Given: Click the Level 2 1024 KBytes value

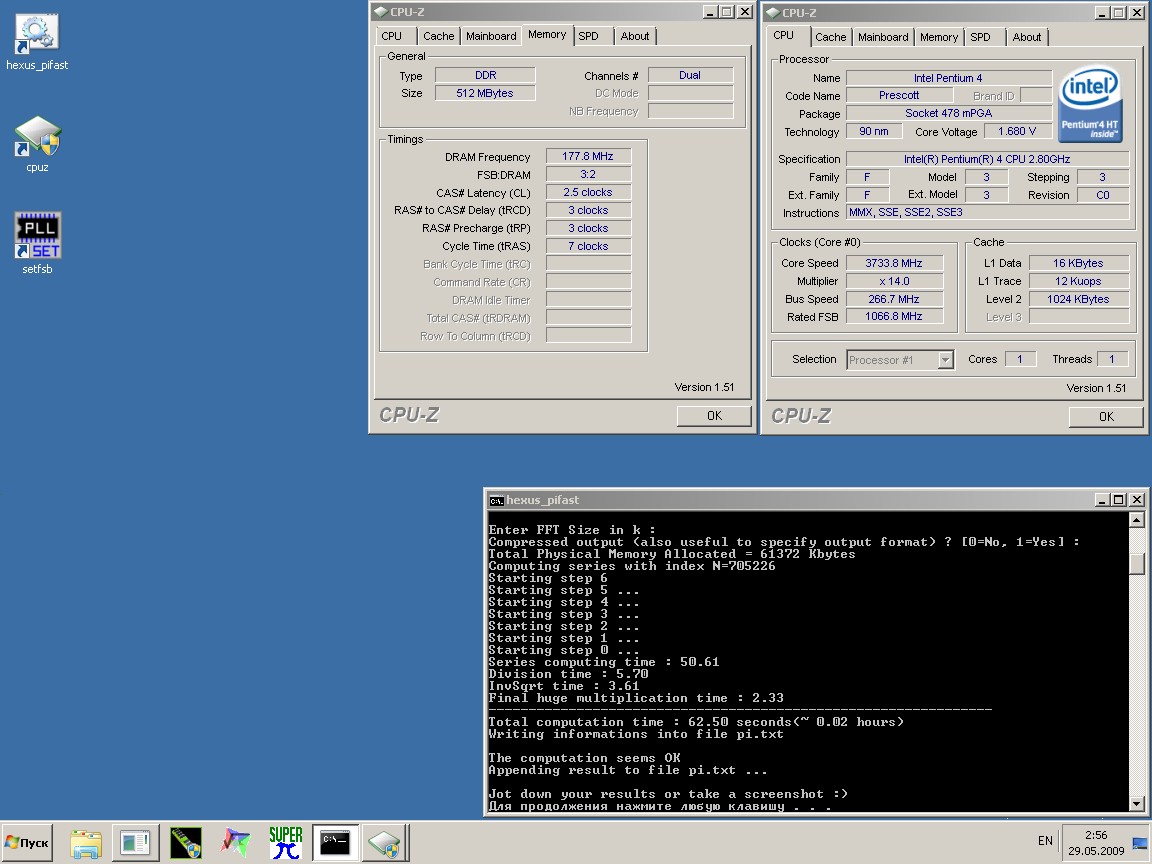Looking at the screenshot, I should (x=1078, y=299).
